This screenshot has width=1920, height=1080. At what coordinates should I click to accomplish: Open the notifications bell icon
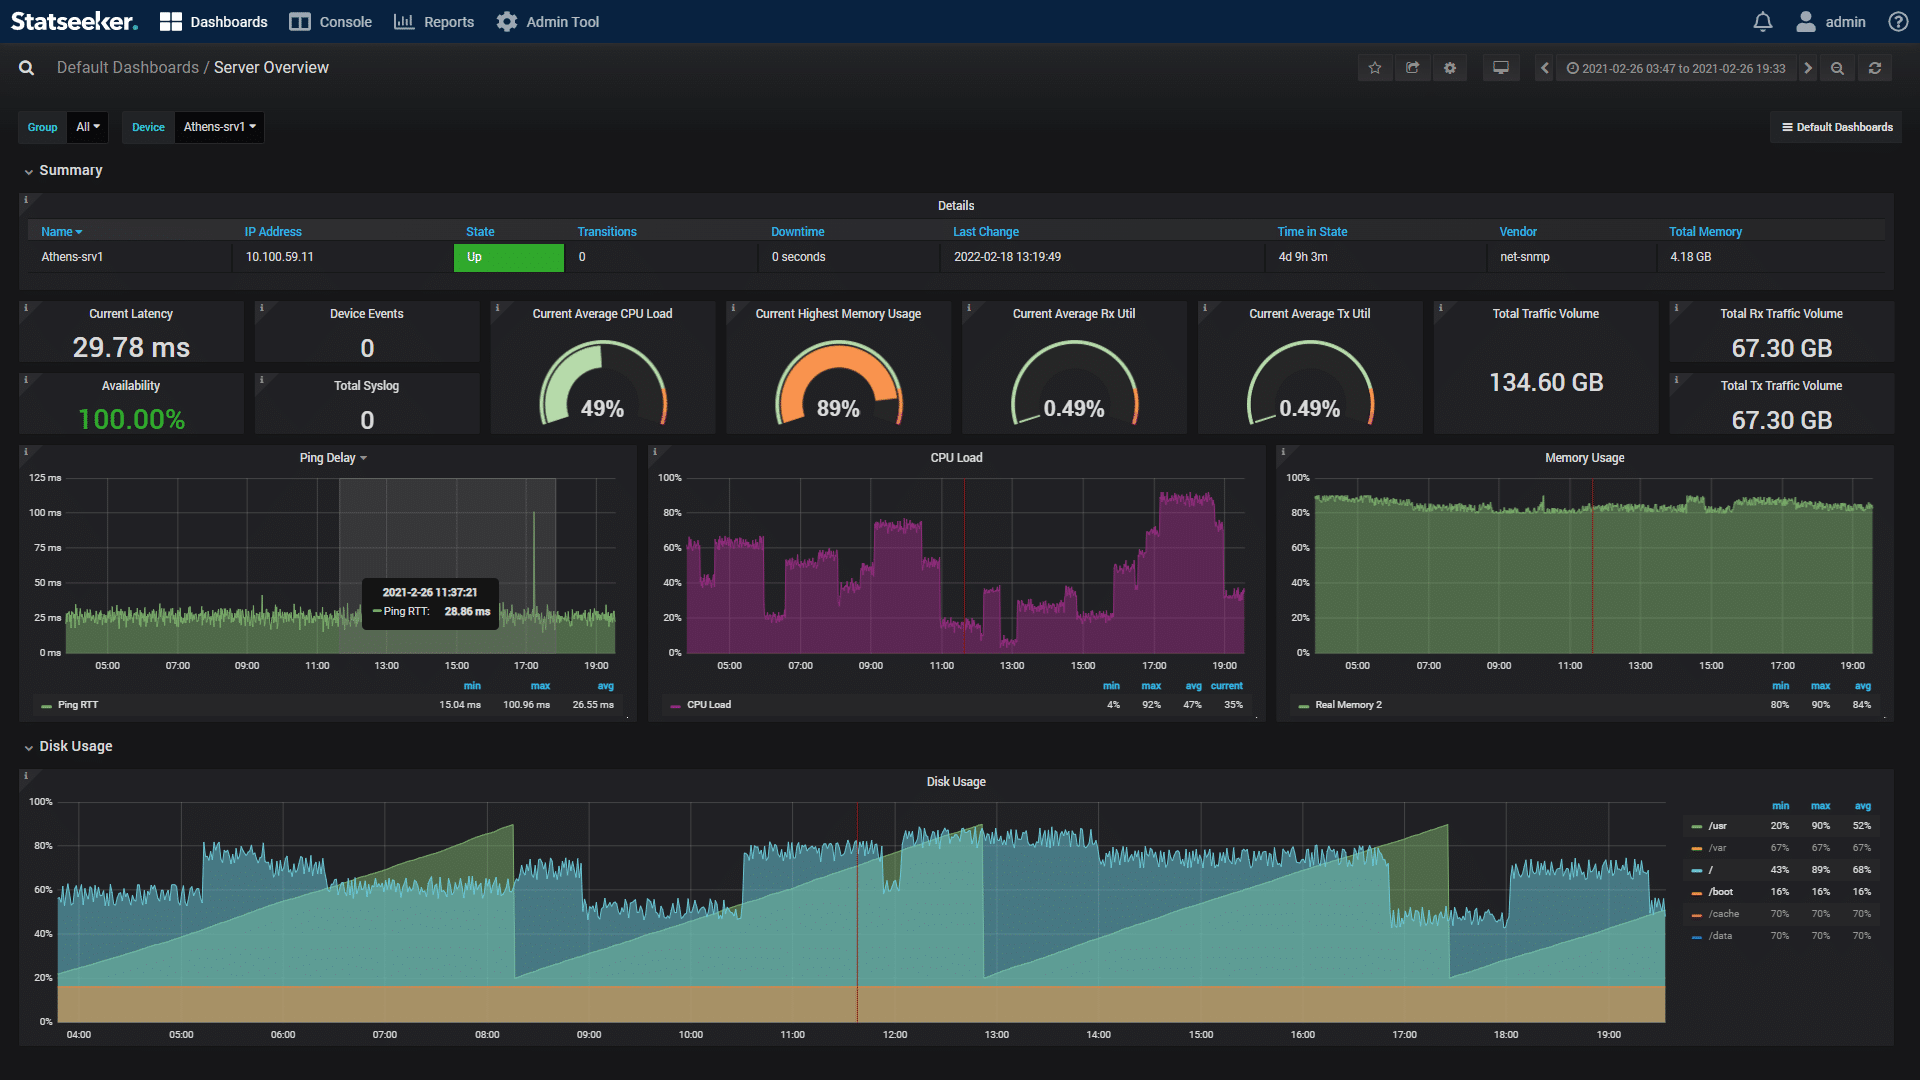(1763, 22)
